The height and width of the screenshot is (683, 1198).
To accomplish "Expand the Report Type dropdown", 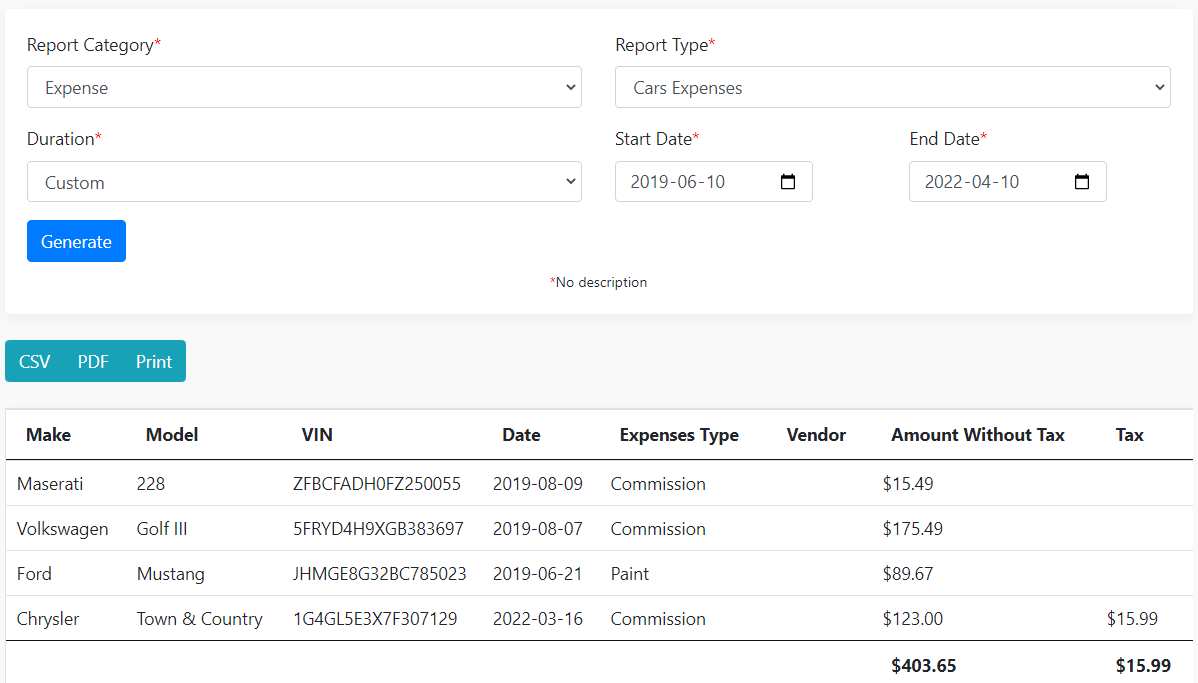I will pos(892,87).
